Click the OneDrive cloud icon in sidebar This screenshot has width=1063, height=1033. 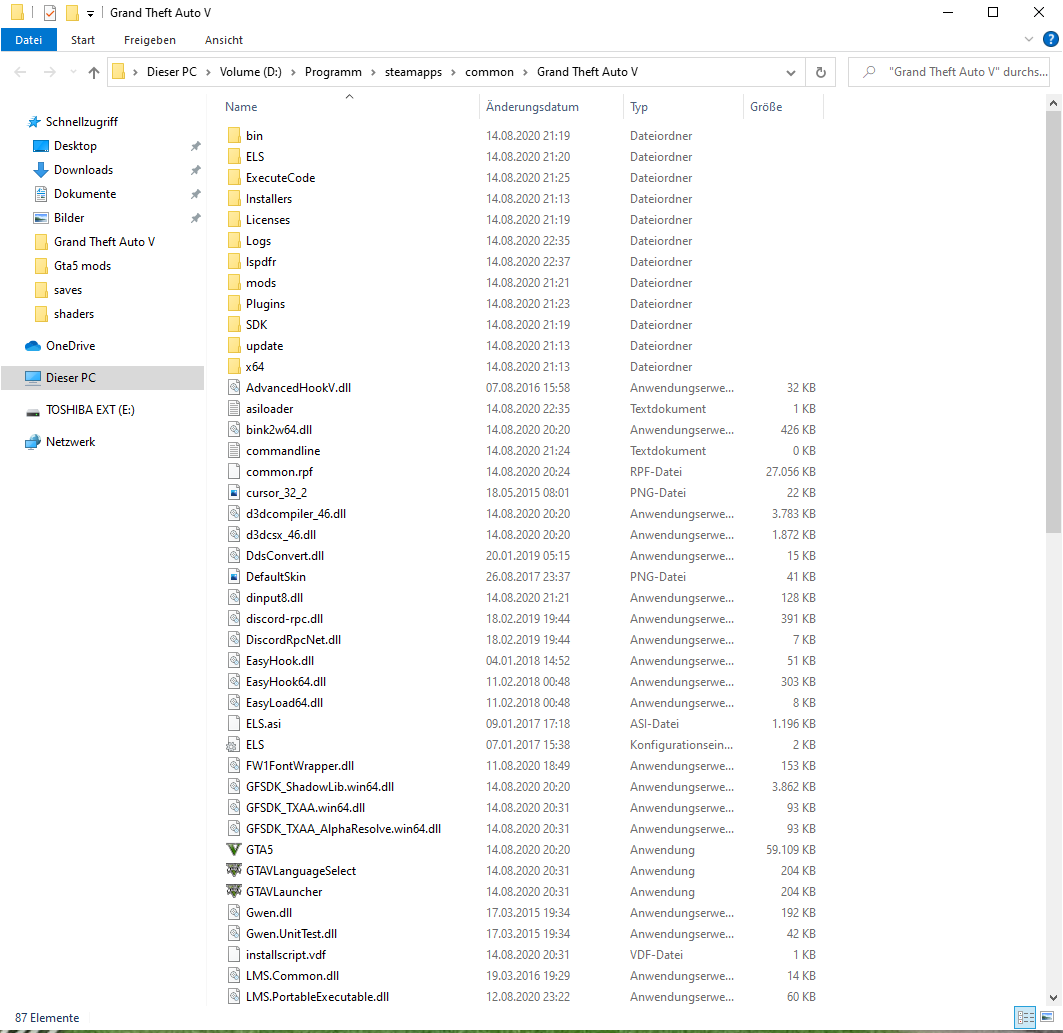point(33,346)
